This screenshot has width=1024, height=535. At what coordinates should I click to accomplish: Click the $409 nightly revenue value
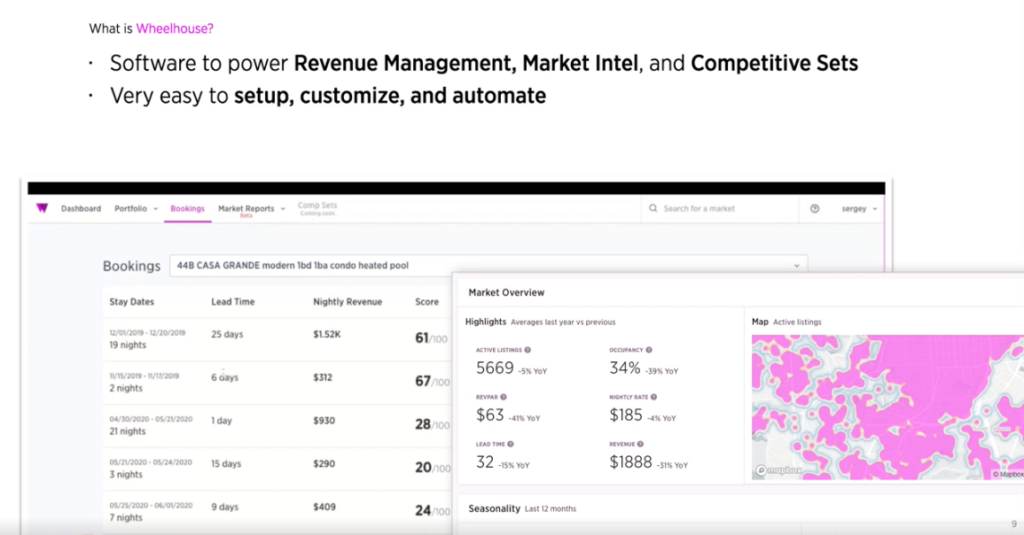click(x=324, y=507)
